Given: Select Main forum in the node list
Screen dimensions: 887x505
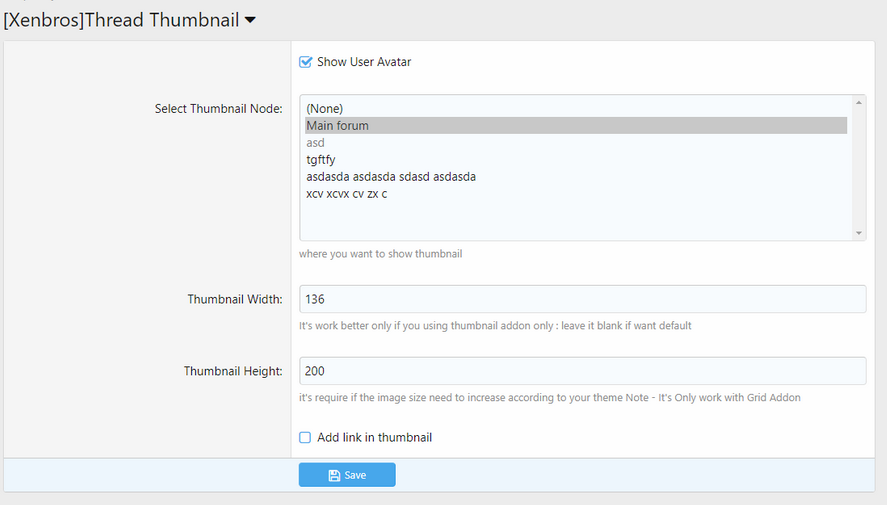Looking at the screenshot, I should (x=338, y=126).
